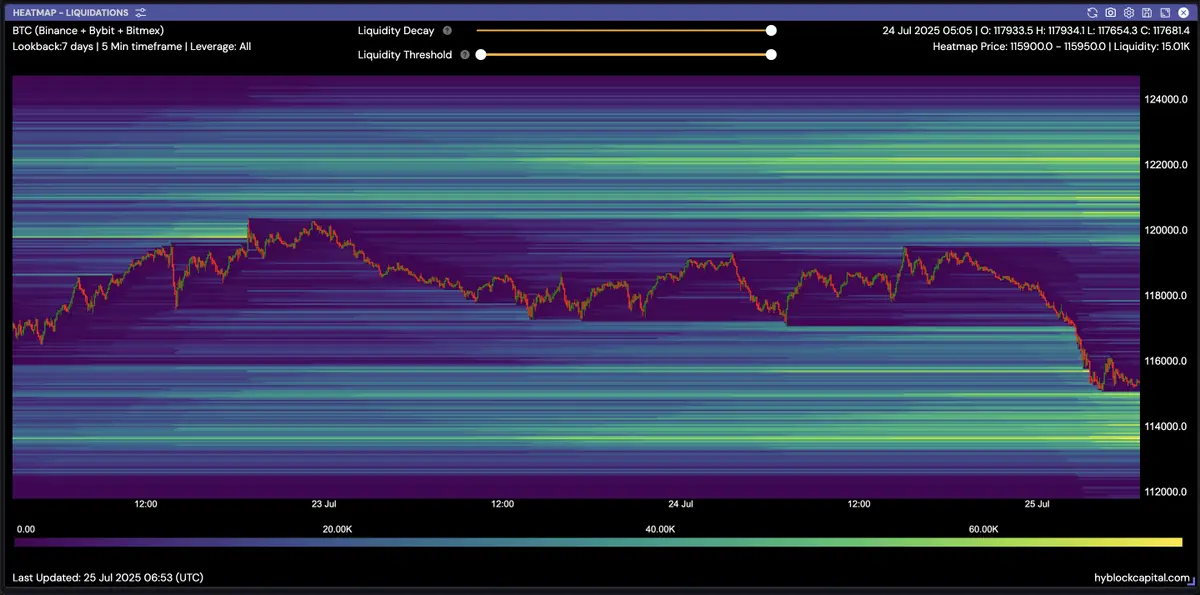Viewport: 1200px width, 595px height.
Task: Click the 114000.0 price axis label
Action: click(1166, 426)
